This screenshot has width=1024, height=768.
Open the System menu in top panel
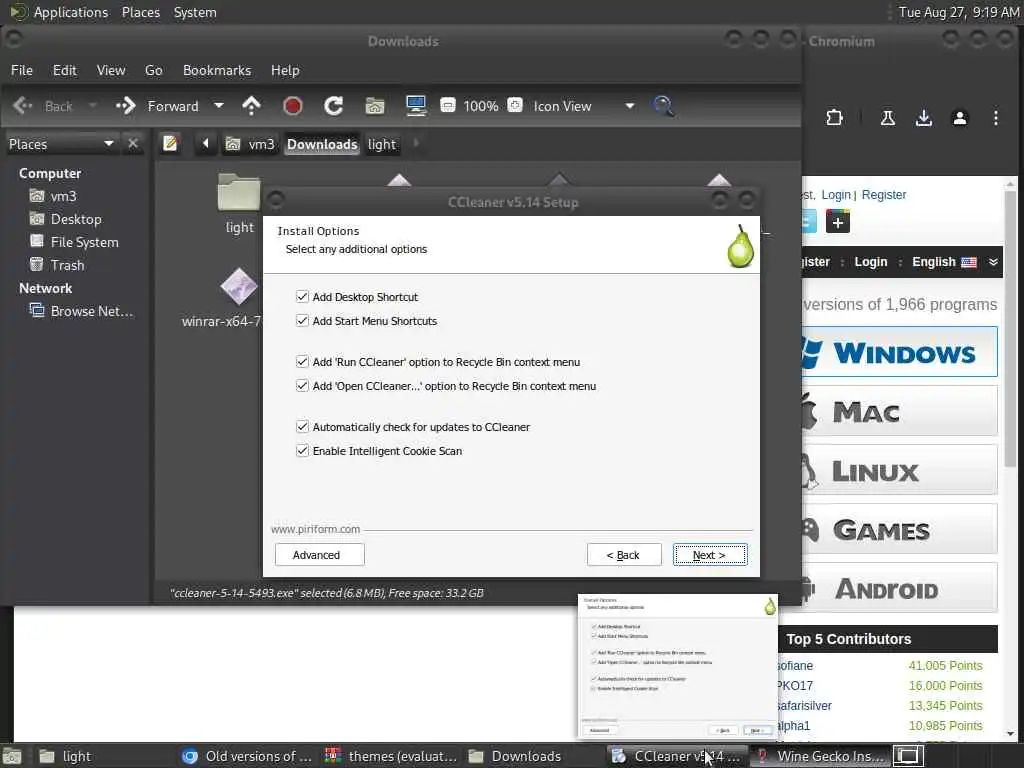point(195,12)
